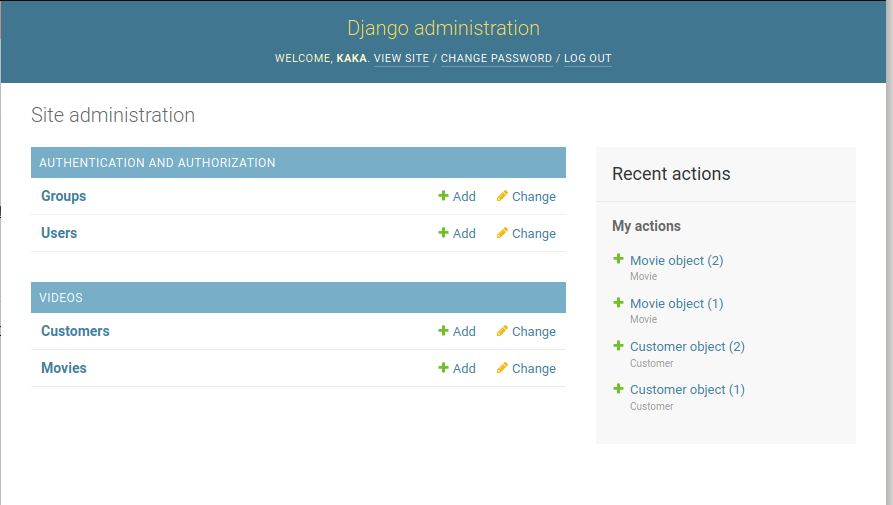
Task: Open the Customers model list
Action: [75, 331]
